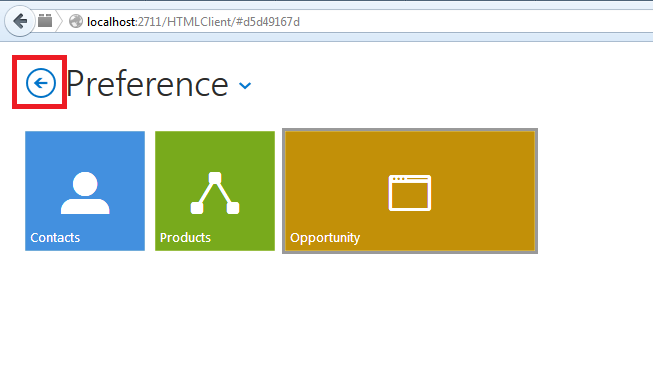Click the localhost URL address field
Screen dimensions: 653x365
coord(358,22)
